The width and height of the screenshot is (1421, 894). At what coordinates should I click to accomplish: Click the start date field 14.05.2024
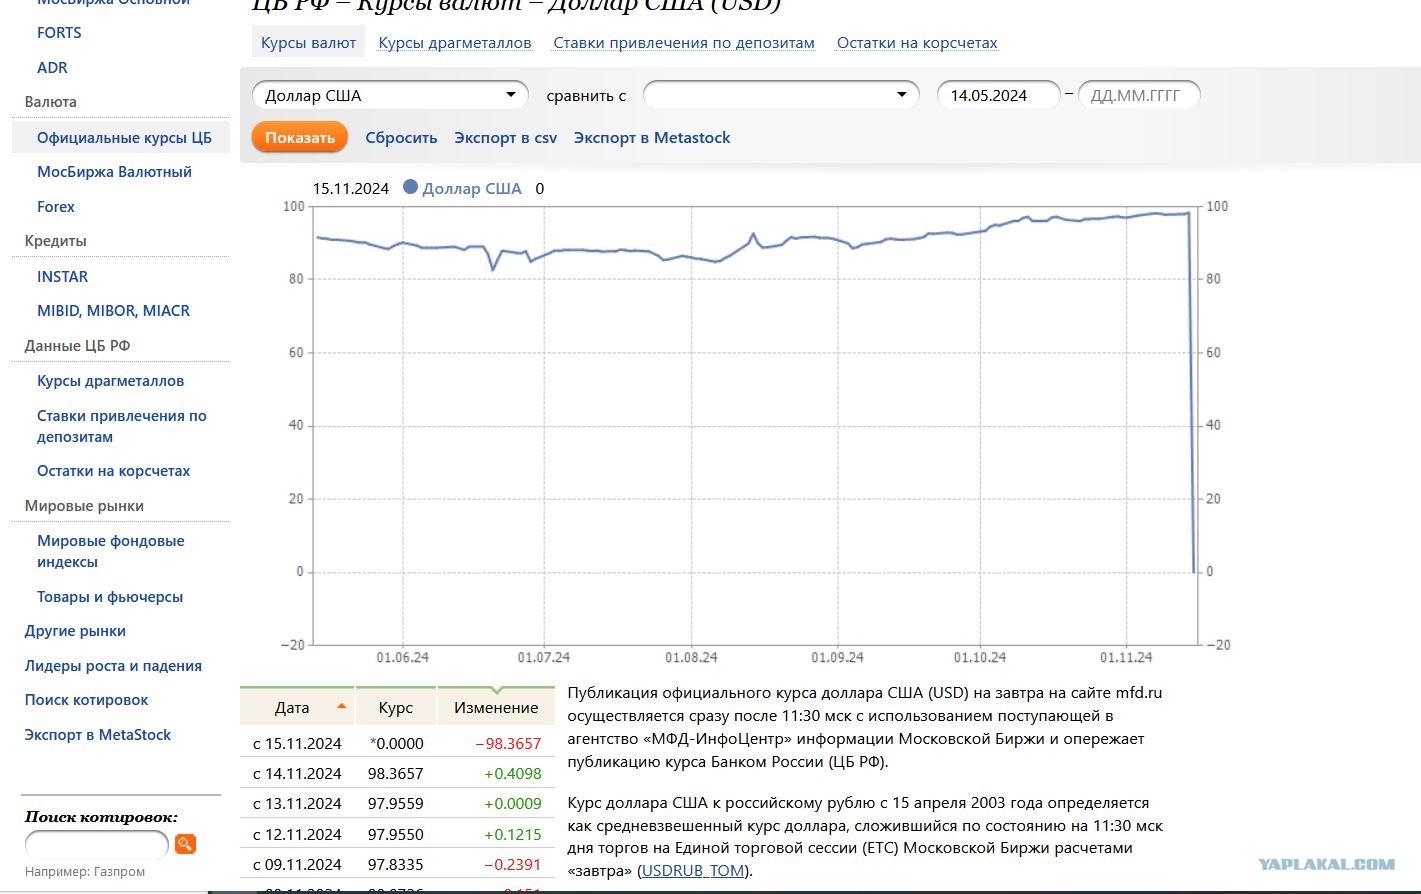tap(998, 95)
